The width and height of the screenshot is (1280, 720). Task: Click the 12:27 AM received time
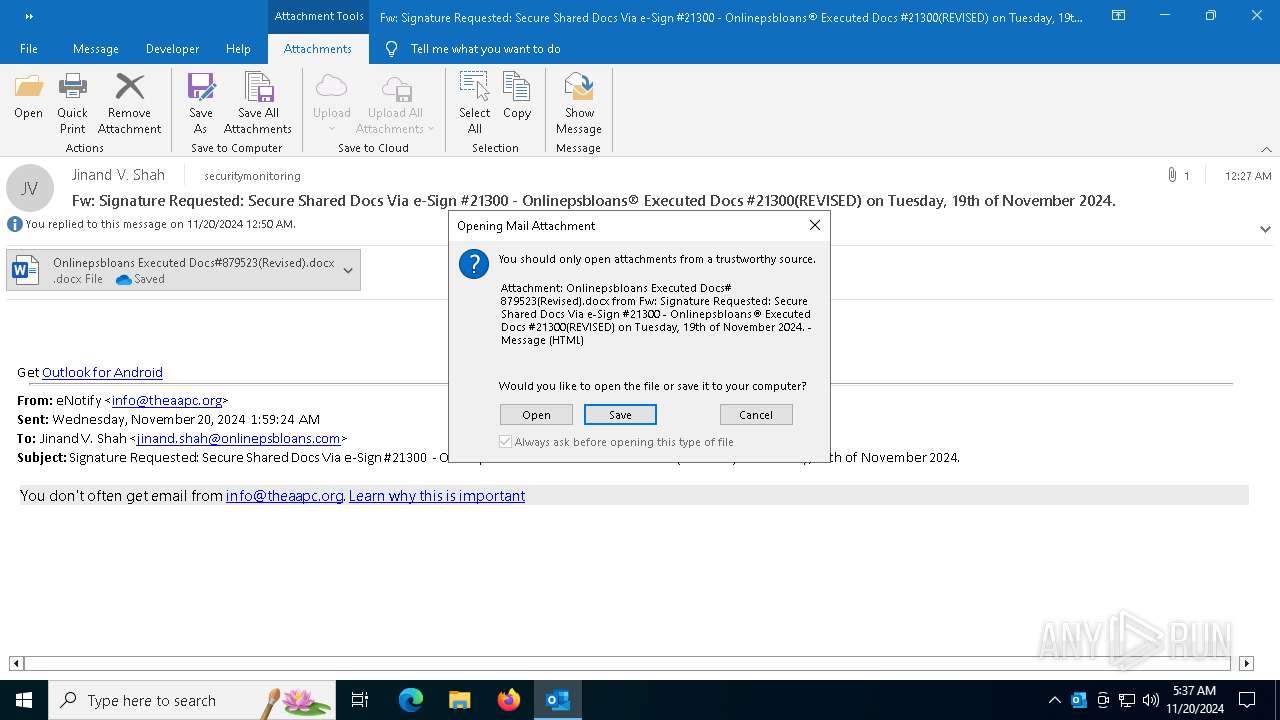[1248, 176]
